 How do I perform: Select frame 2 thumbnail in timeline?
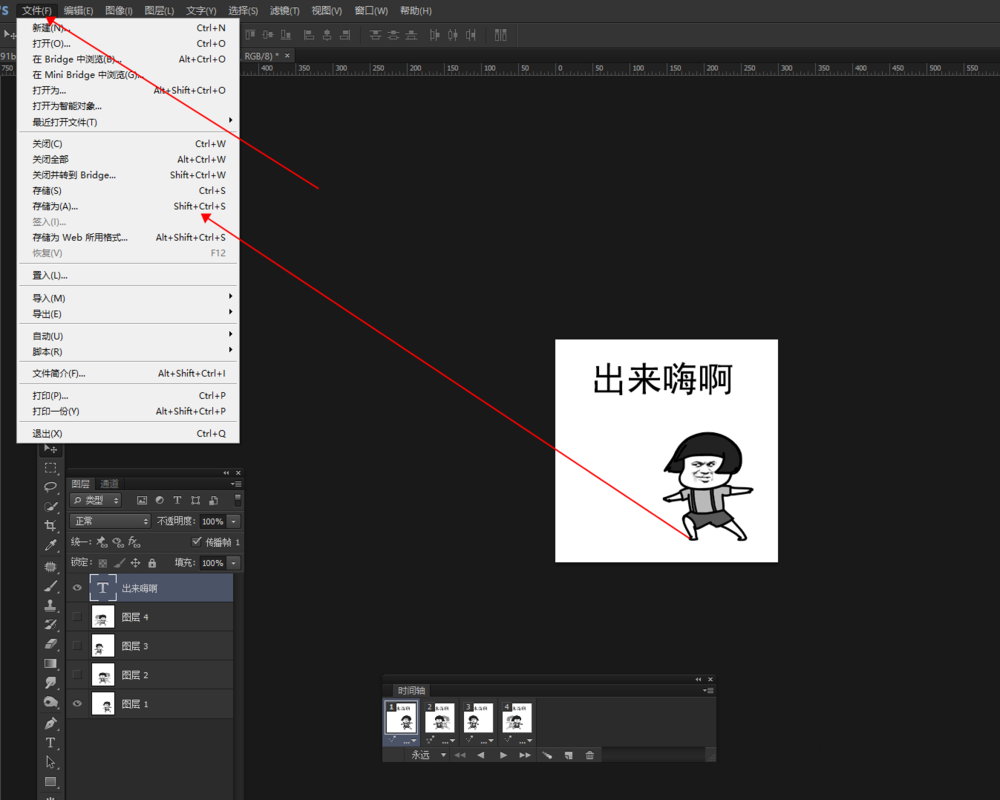[440, 718]
